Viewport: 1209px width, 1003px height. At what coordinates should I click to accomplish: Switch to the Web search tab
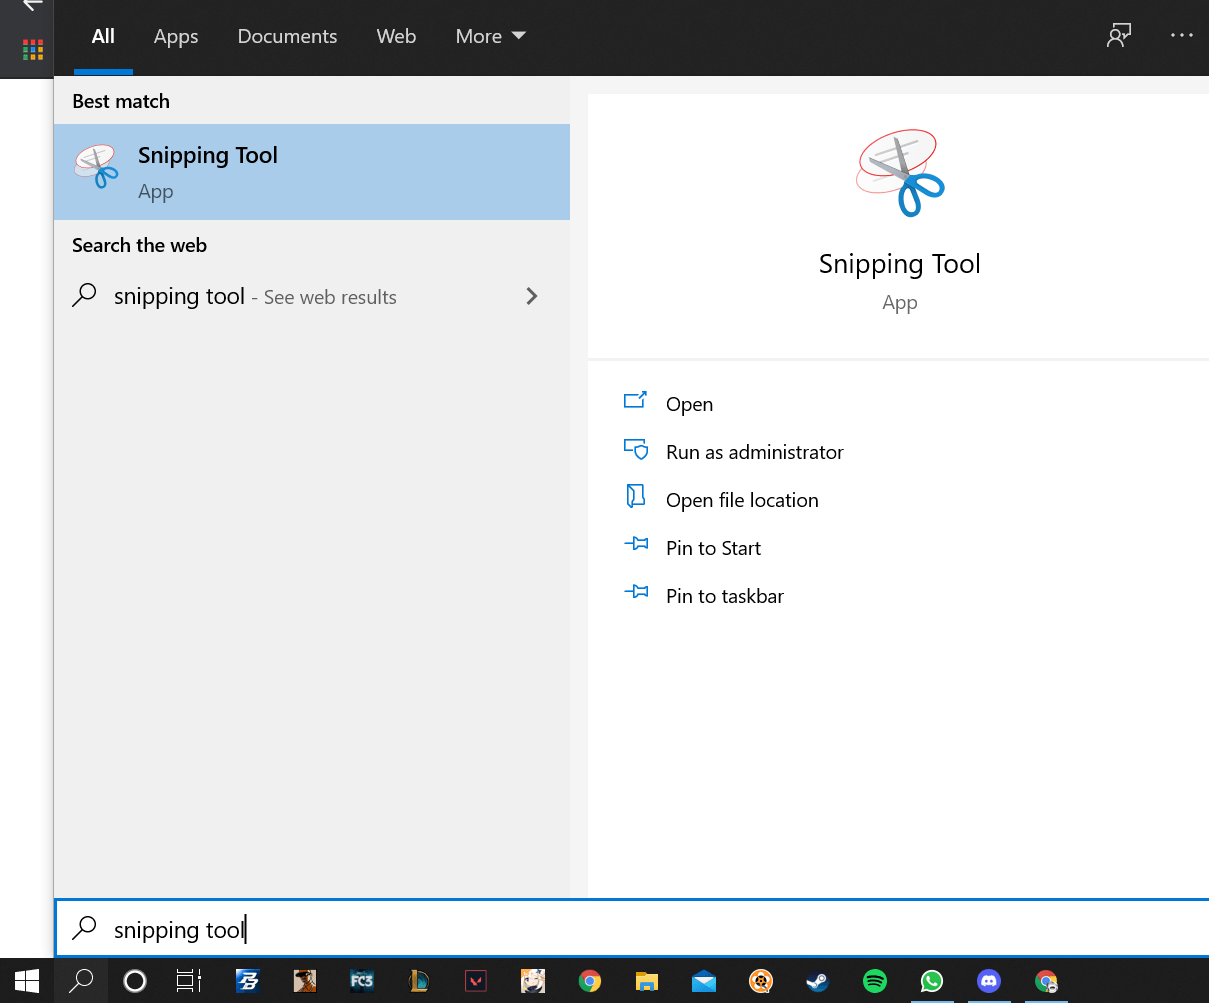point(396,37)
